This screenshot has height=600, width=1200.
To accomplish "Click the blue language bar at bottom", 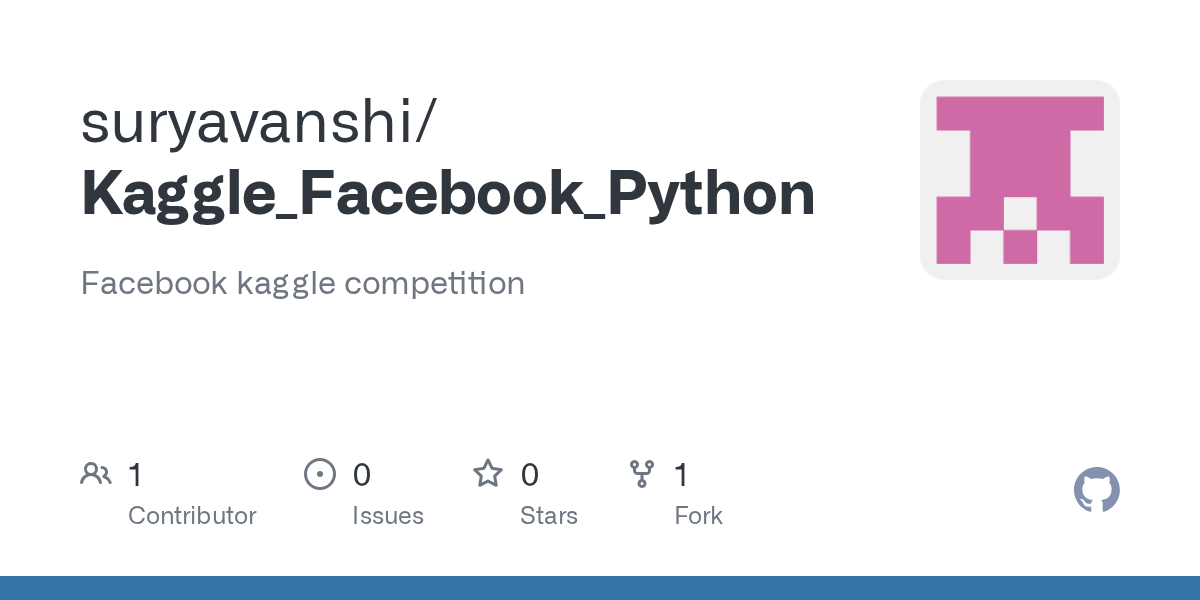I will (x=600, y=588).
